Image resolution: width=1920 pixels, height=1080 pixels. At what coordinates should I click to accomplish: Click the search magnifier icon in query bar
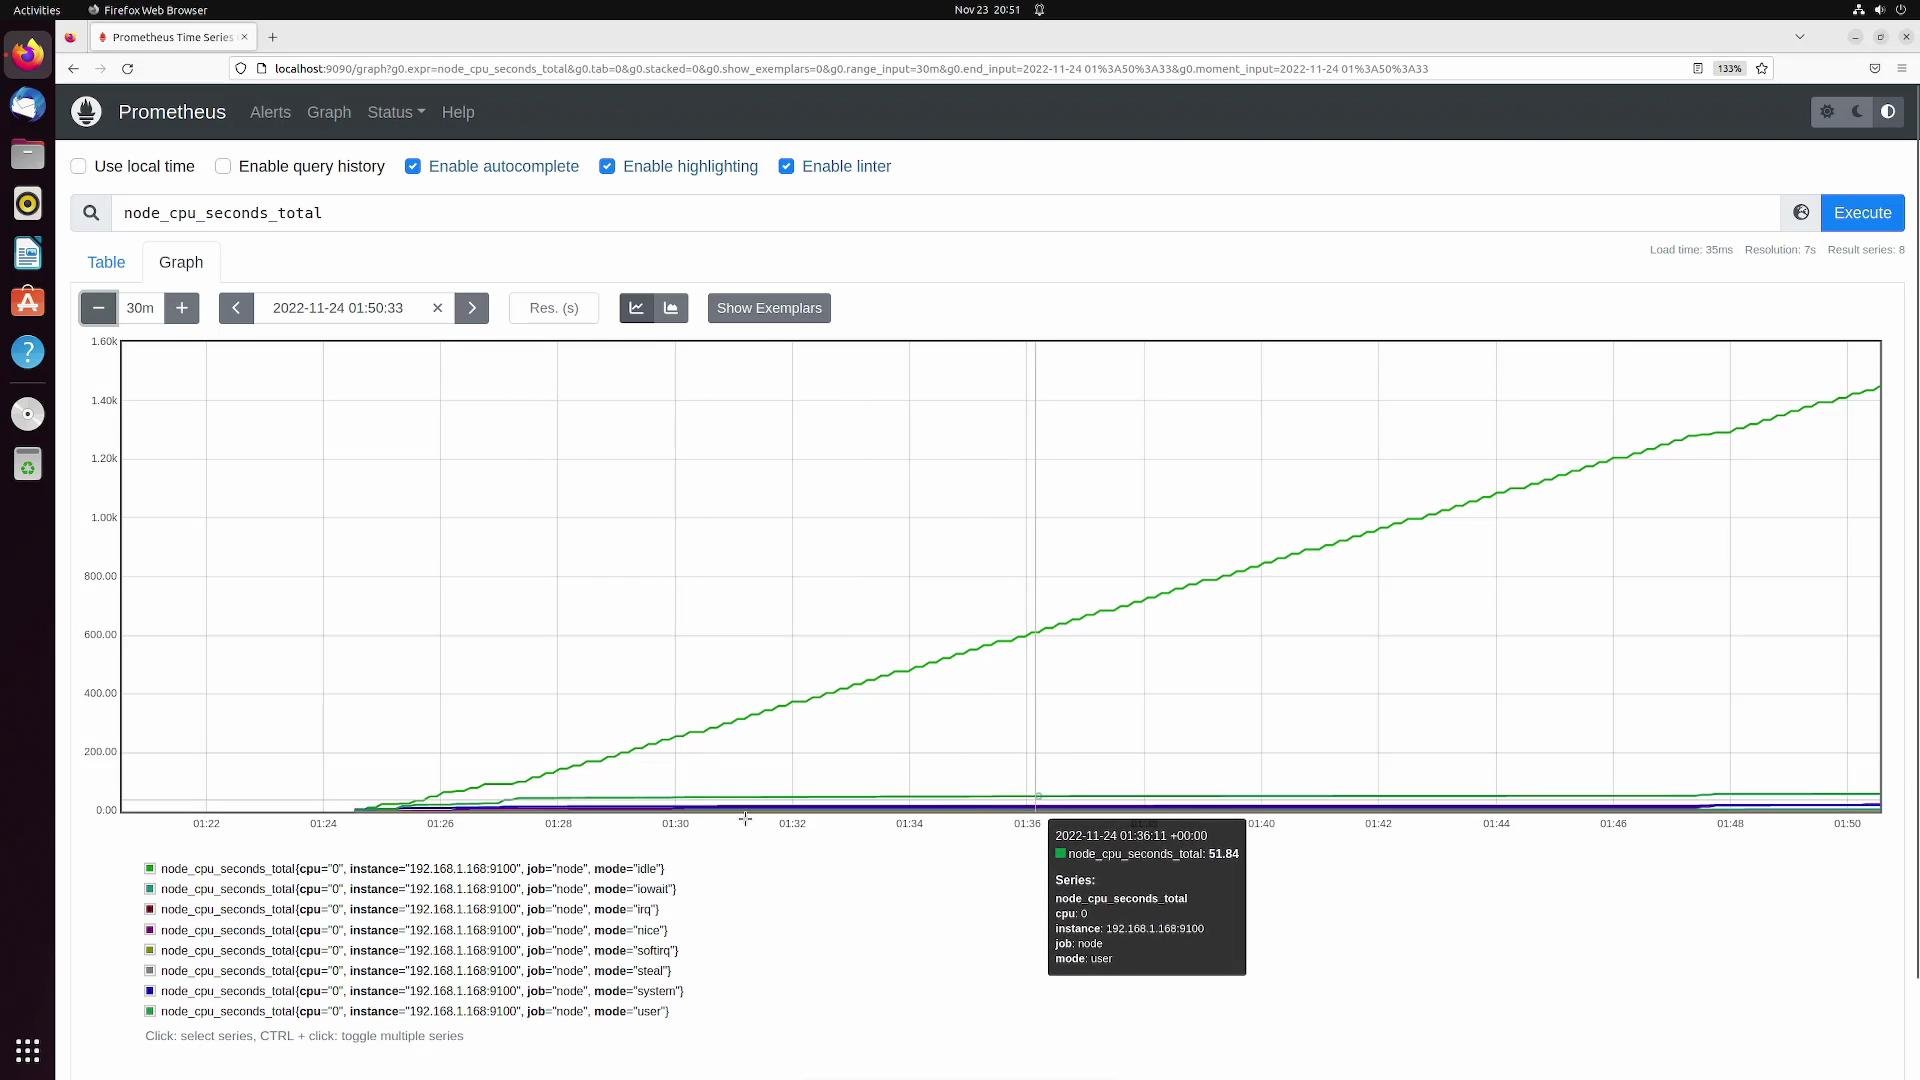coord(91,213)
